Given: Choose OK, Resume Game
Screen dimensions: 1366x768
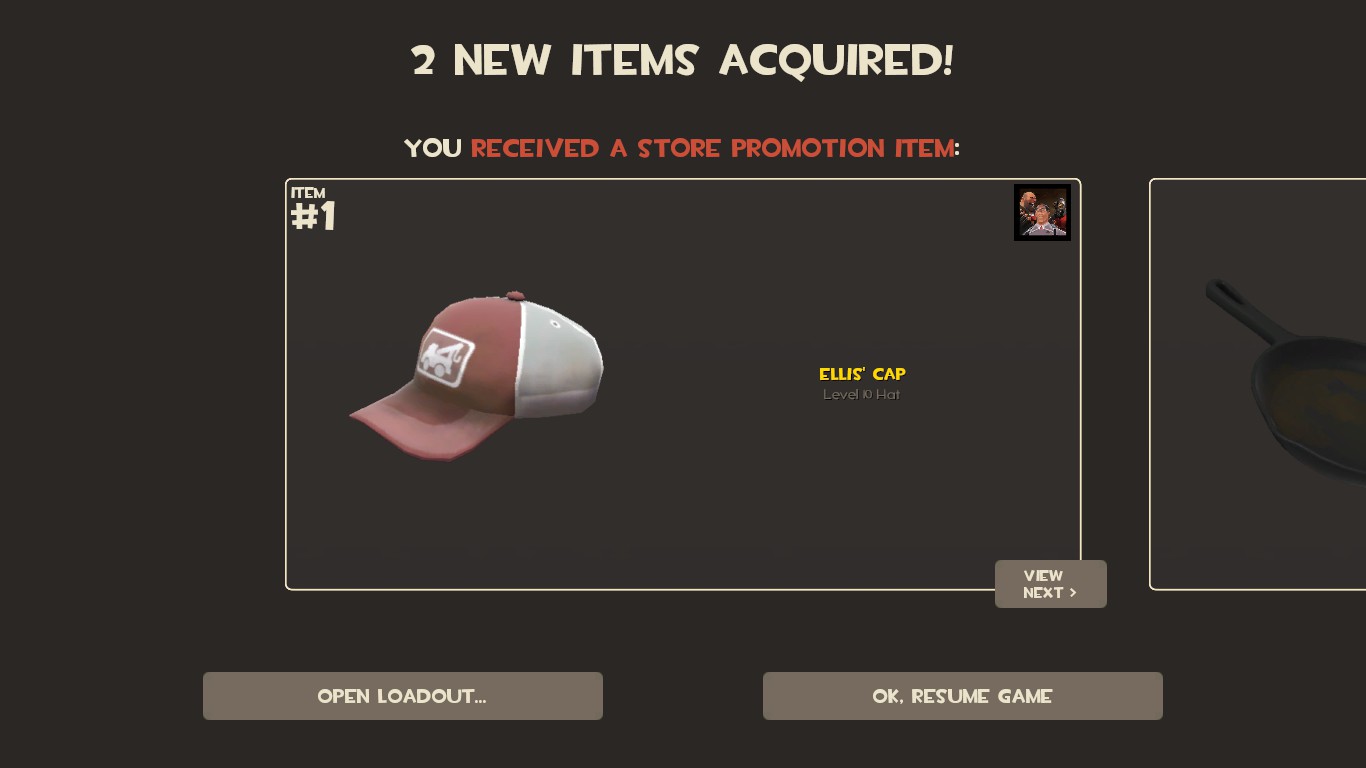Looking at the screenshot, I should tap(963, 696).
